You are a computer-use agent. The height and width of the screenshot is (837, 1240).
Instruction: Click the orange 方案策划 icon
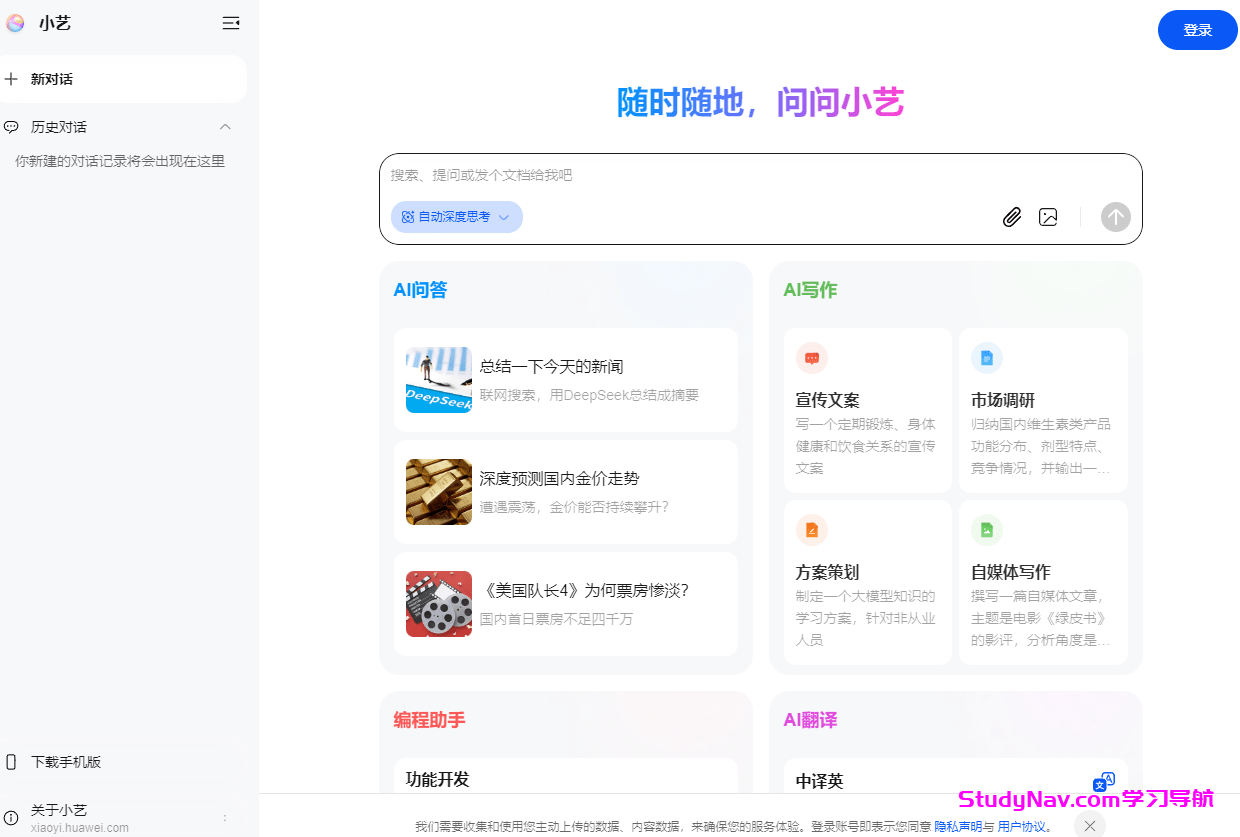[x=812, y=530]
